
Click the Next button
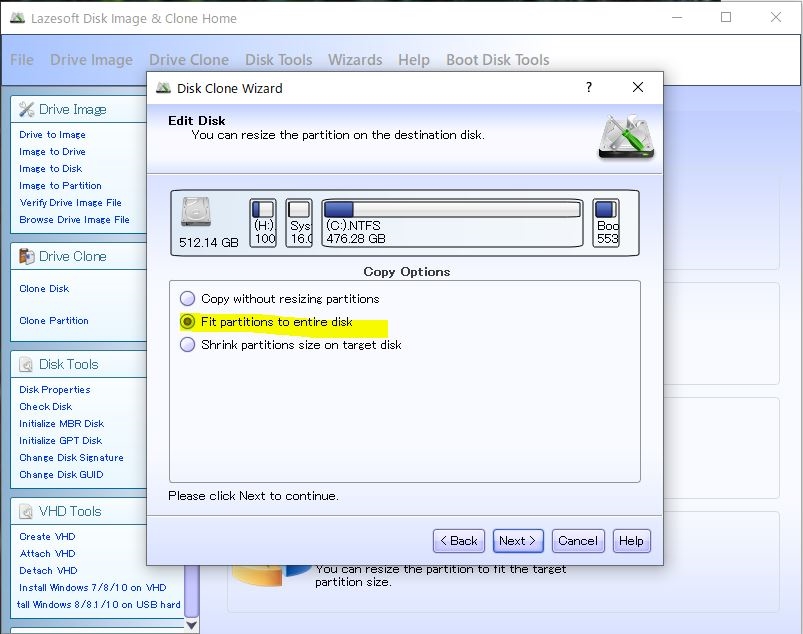(518, 541)
